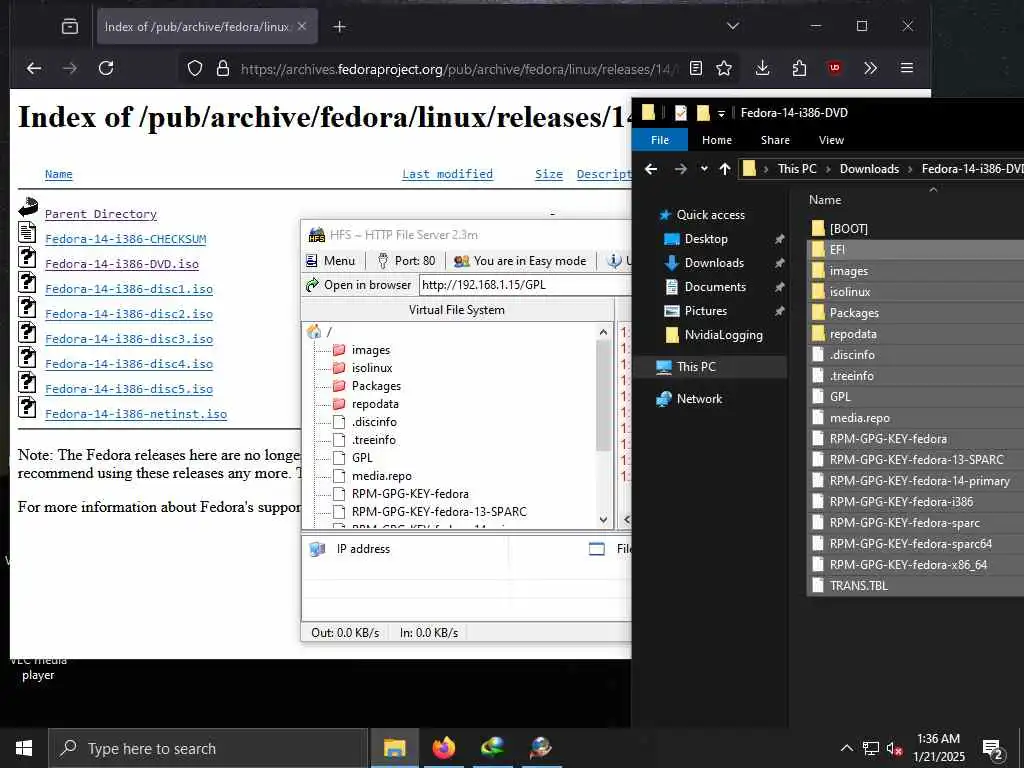Select HFS root home node
This screenshot has height=768, width=1024.
coord(319,332)
